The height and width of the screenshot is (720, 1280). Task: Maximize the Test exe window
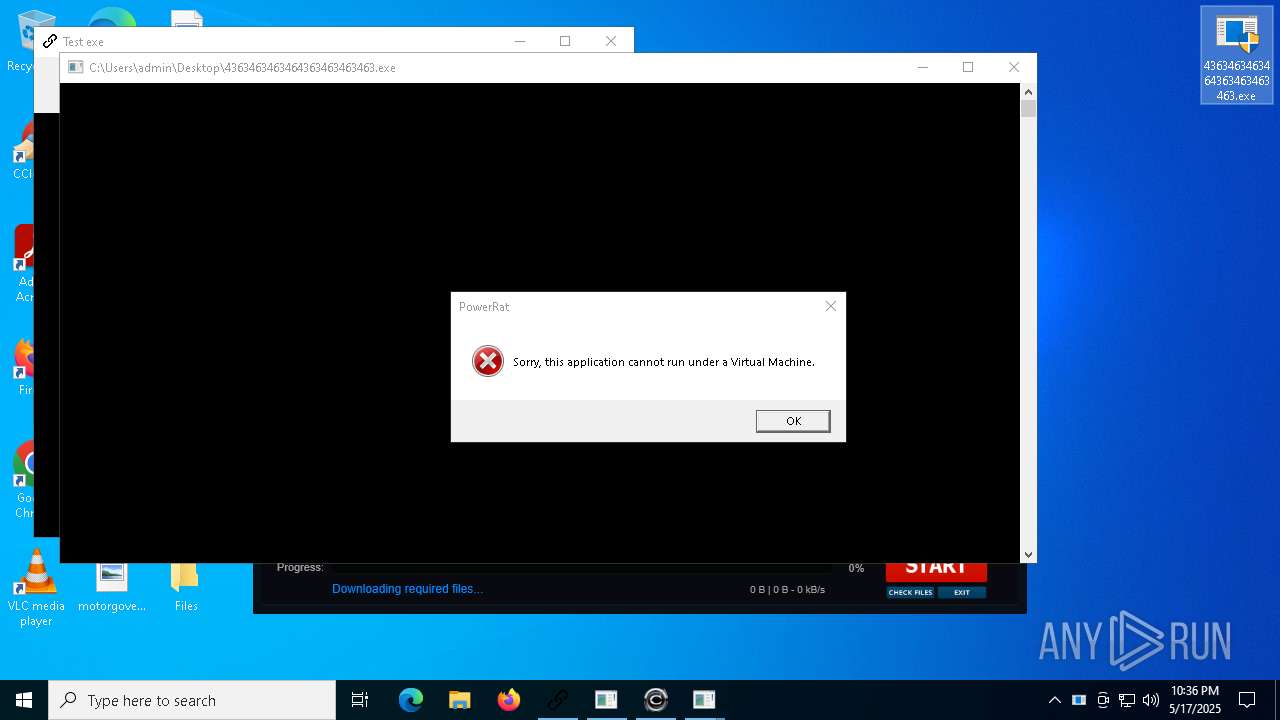click(x=565, y=41)
